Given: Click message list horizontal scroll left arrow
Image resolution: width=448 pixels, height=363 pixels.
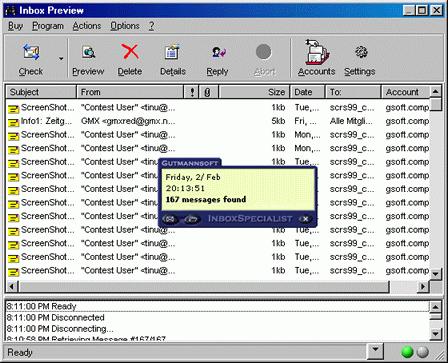Looking at the screenshot, I should [12, 286].
